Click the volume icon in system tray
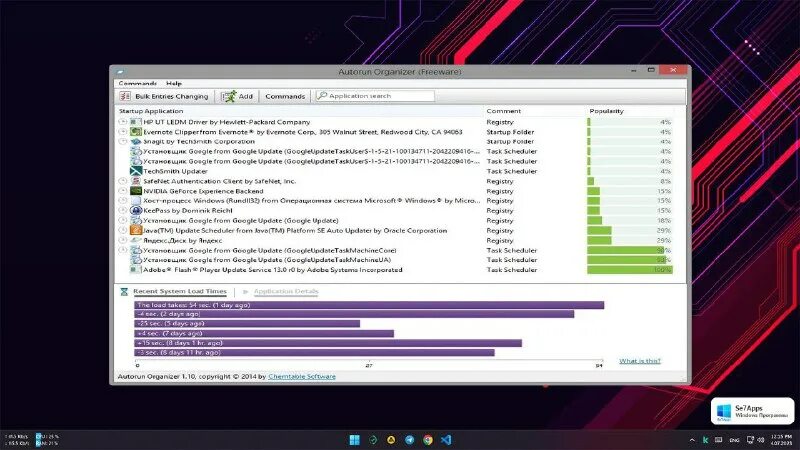 click(x=761, y=440)
